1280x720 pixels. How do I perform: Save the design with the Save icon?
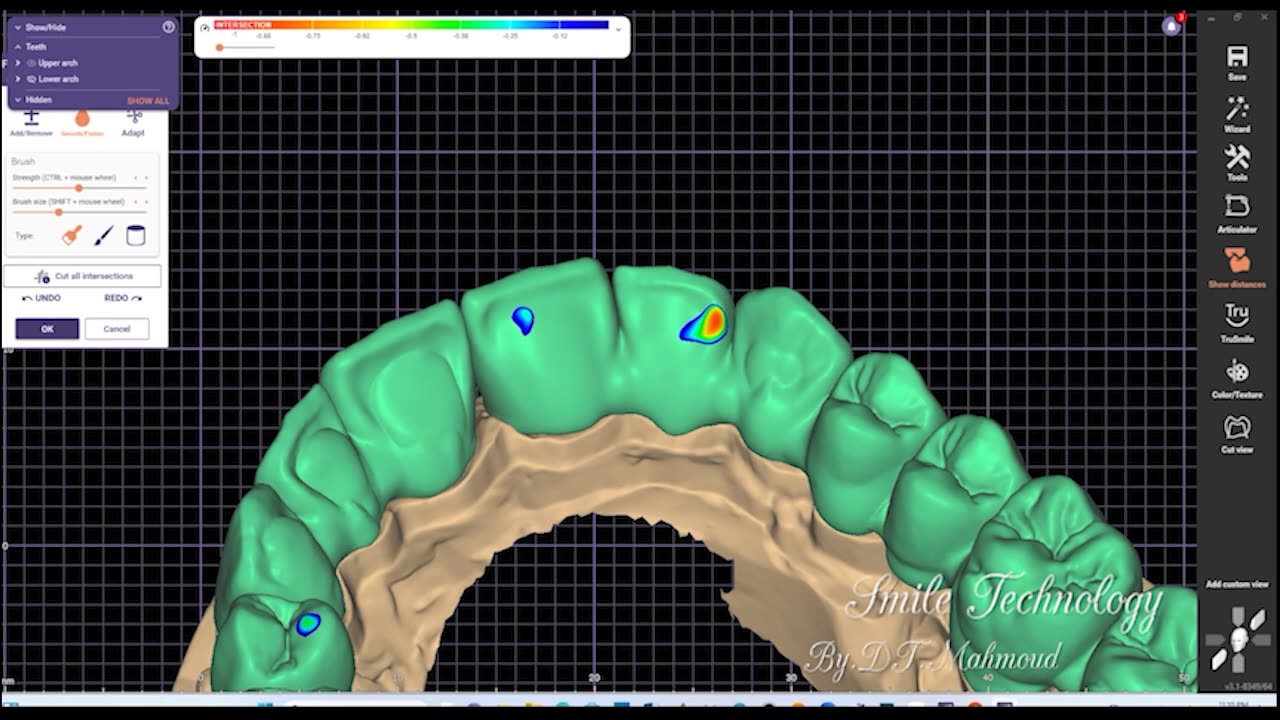pos(1237,62)
